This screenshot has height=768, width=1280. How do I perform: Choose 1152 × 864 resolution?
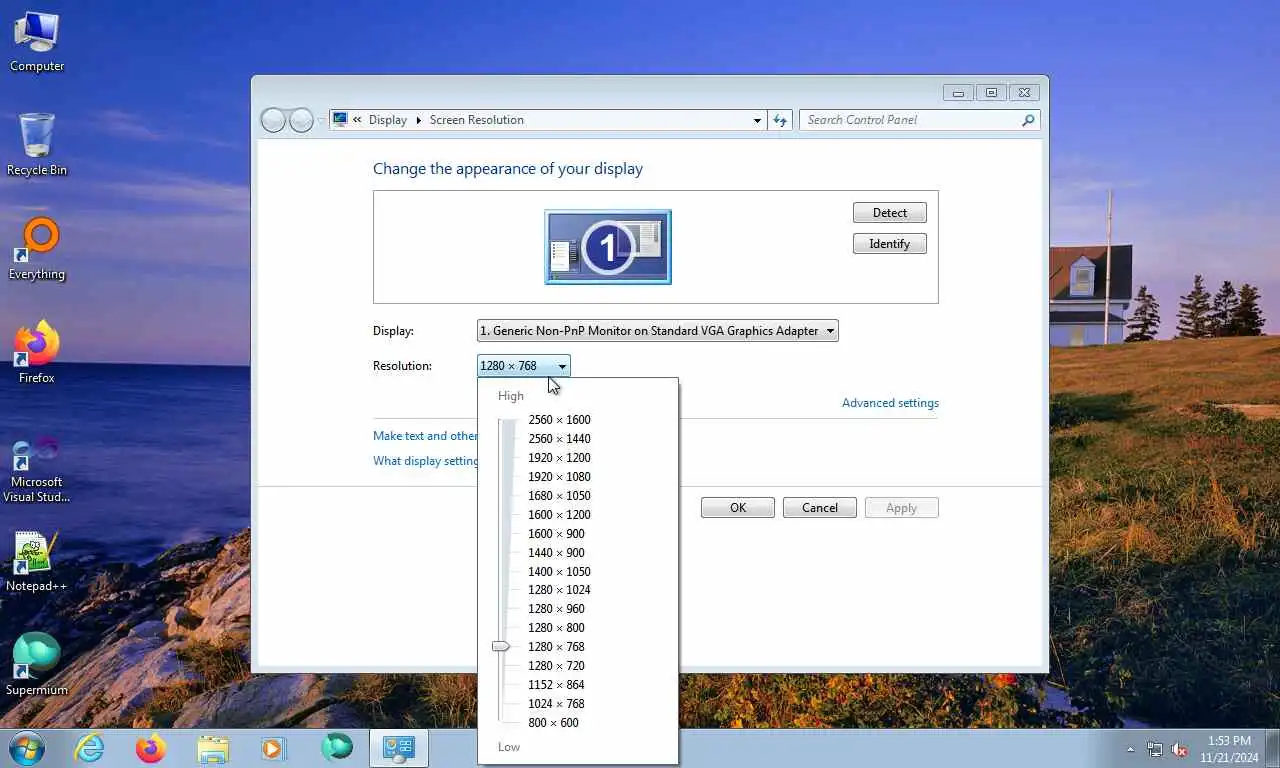pyautogui.click(x=556, y=685)
